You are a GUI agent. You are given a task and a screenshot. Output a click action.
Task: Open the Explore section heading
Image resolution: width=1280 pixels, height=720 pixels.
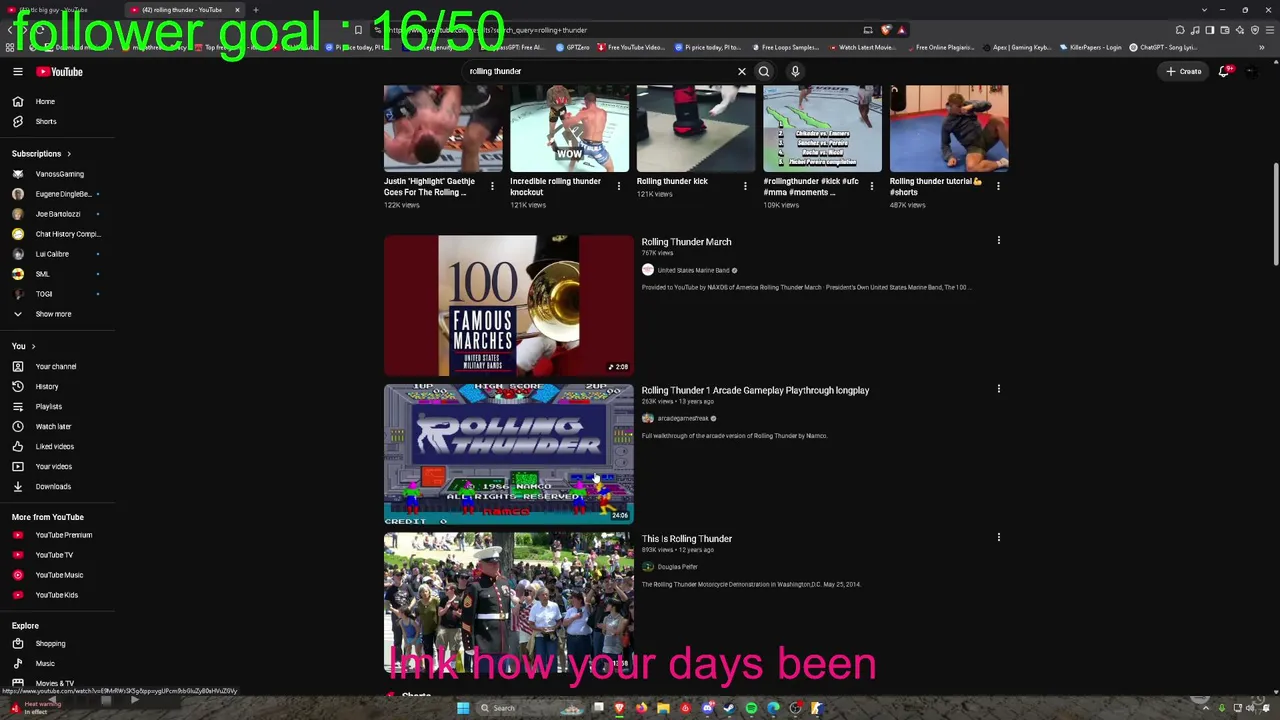pyautogui.click(x=25, y=626)
